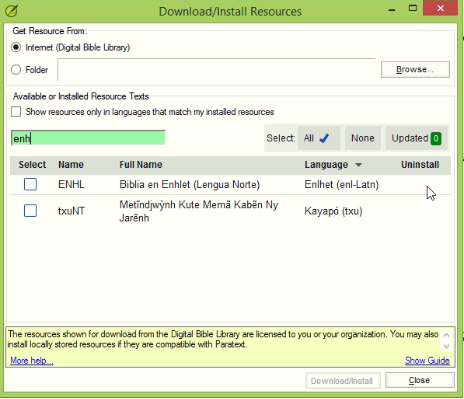
Task: Minimize the Download/Install Resources window
Action: pos(392,10)
